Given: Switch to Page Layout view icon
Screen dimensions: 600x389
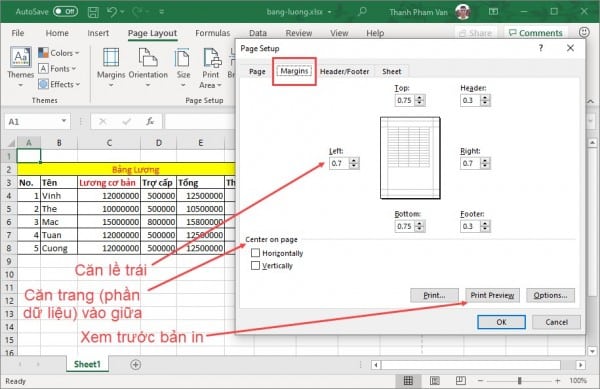Looking at the screenshot, I should tap(435, 380).
